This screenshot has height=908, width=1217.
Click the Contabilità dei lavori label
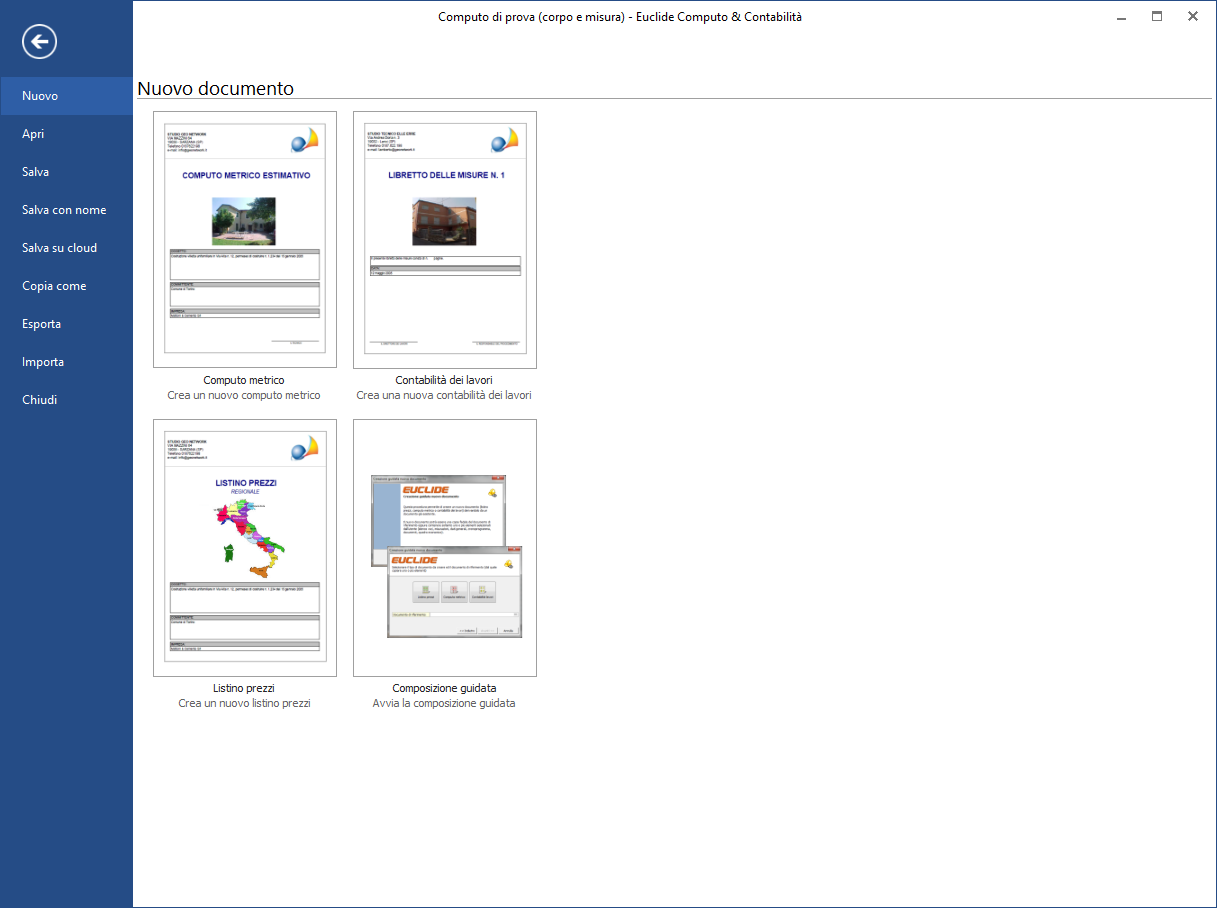tap(444, 380)
